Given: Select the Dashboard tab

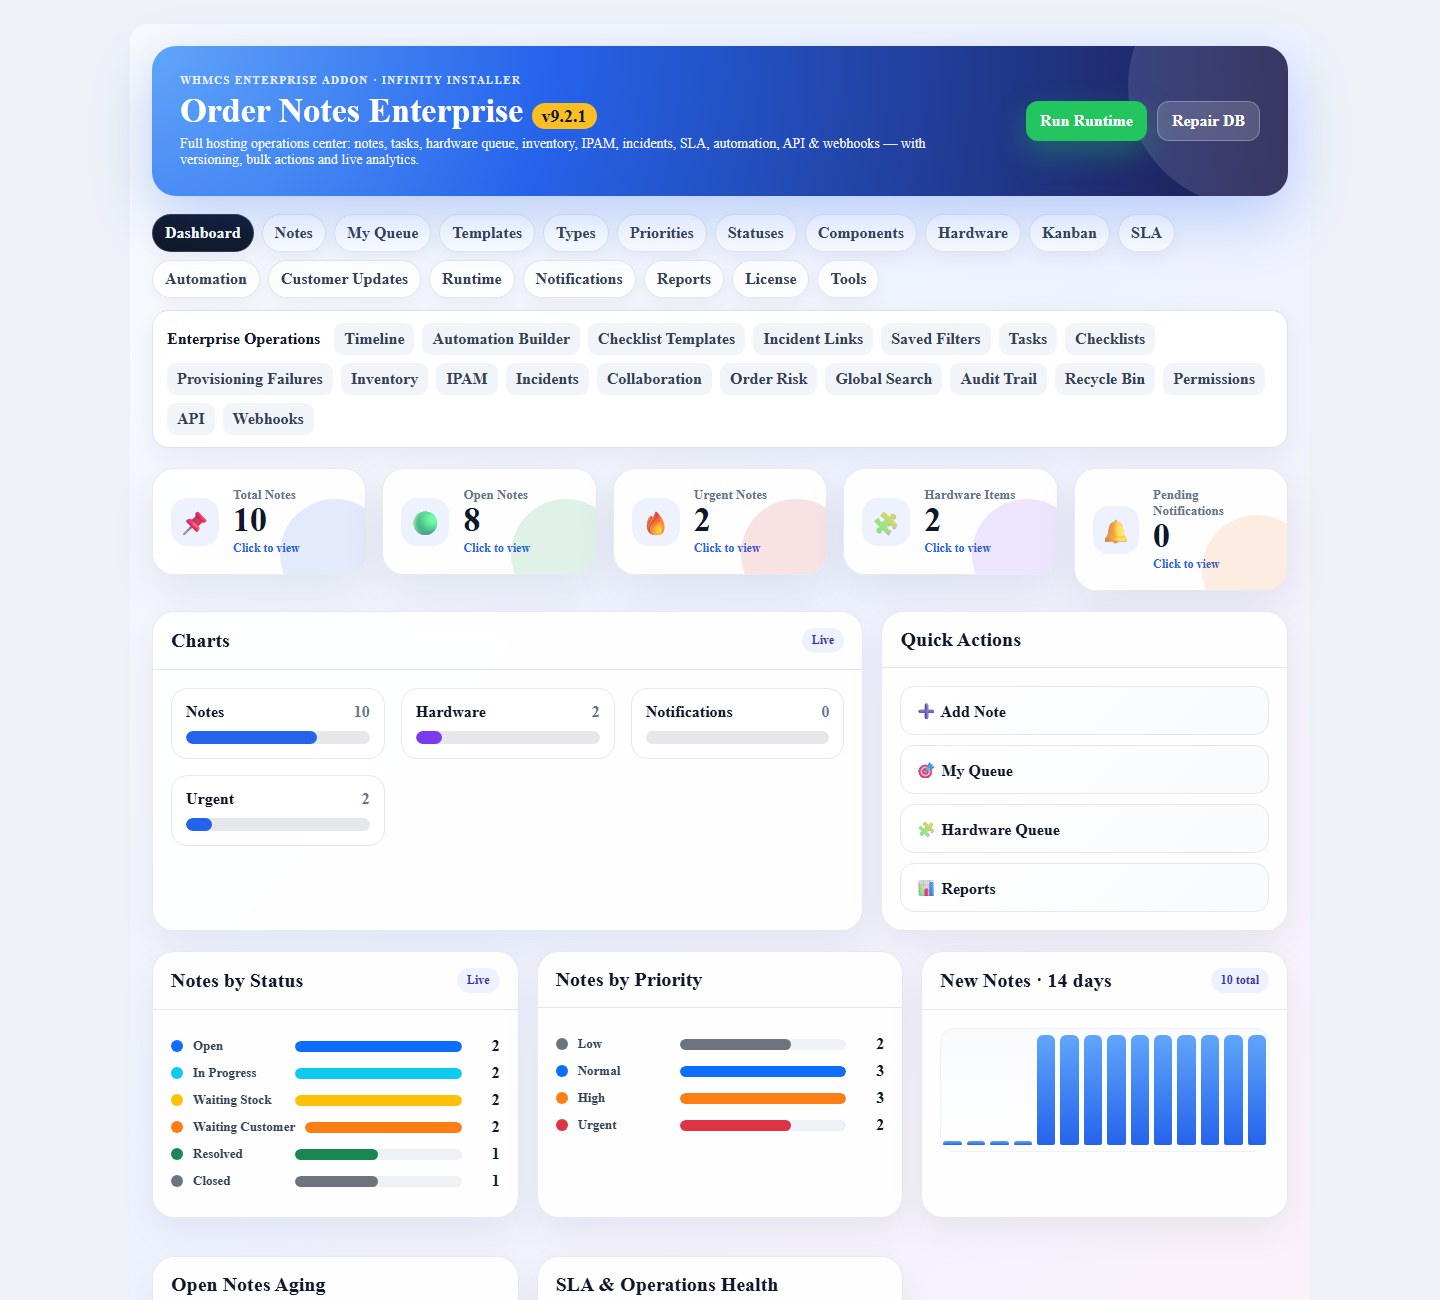Looking at the screenshot, I should click(x=203, y=233).
